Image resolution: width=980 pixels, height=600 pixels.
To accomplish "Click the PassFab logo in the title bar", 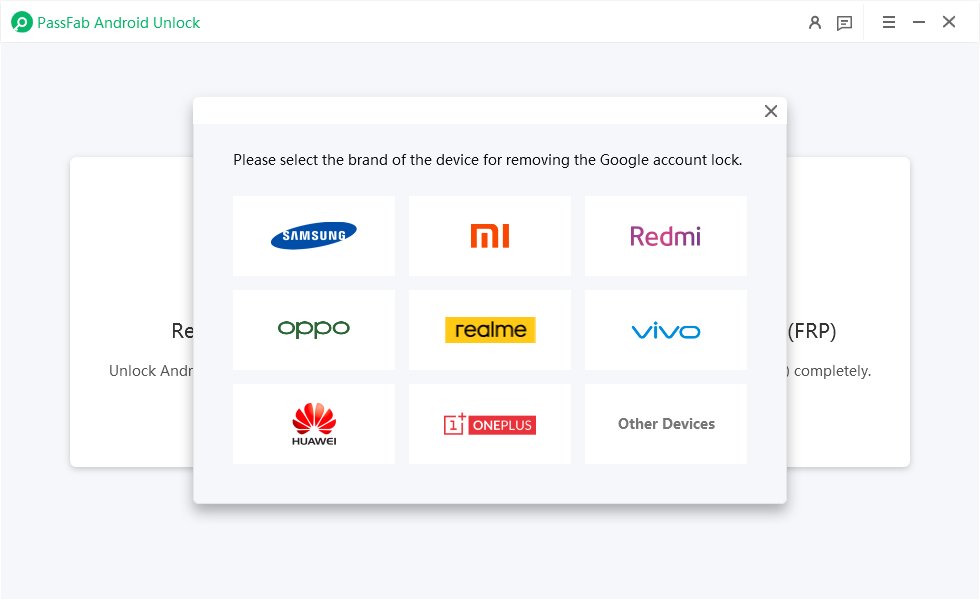I will point(22,21).
